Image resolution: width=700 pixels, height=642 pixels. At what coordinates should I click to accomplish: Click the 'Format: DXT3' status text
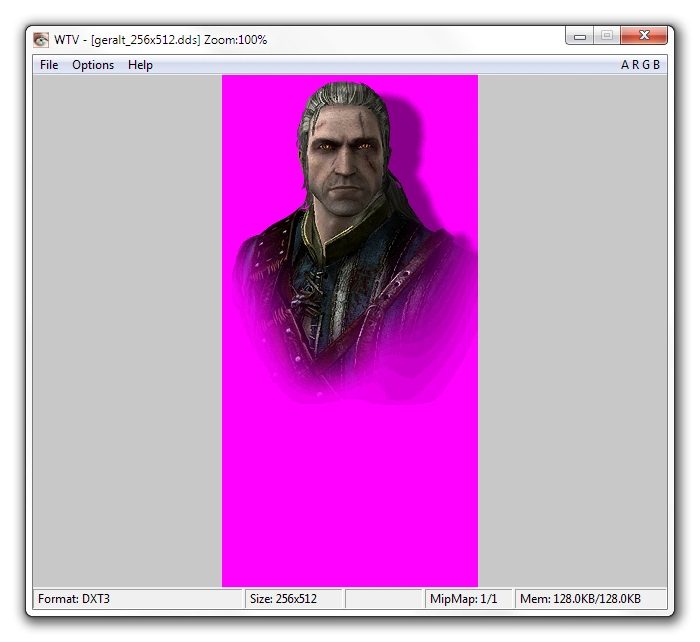pyautogui.click(x=74, y=599)
